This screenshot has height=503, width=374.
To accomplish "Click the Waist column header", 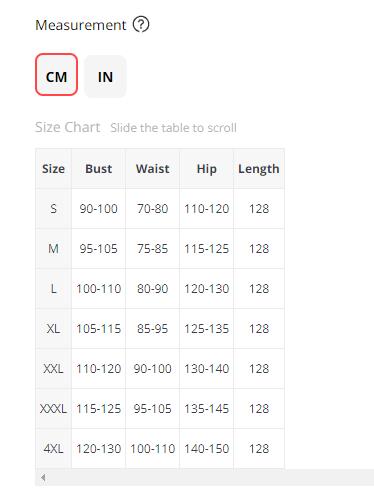I will tap(153, 169).
